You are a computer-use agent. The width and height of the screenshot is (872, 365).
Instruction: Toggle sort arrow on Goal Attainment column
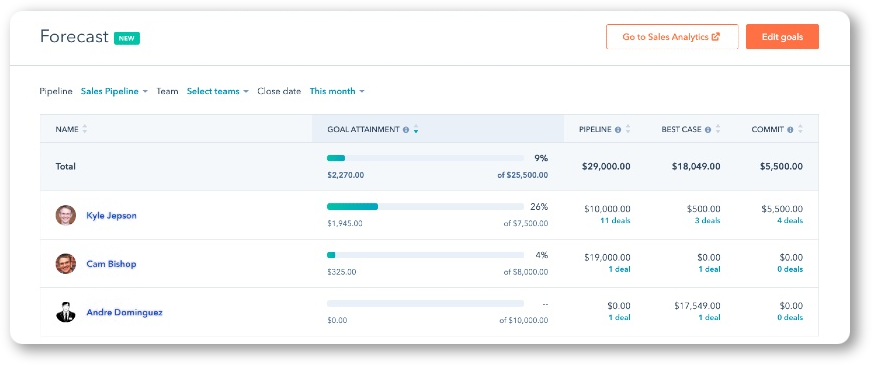coord(416,130)
